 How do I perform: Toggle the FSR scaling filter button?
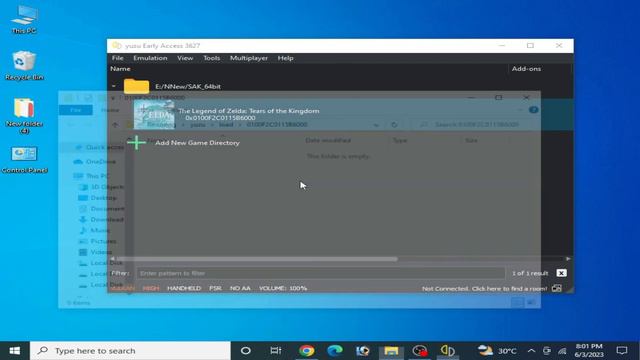tap(215, 288)
